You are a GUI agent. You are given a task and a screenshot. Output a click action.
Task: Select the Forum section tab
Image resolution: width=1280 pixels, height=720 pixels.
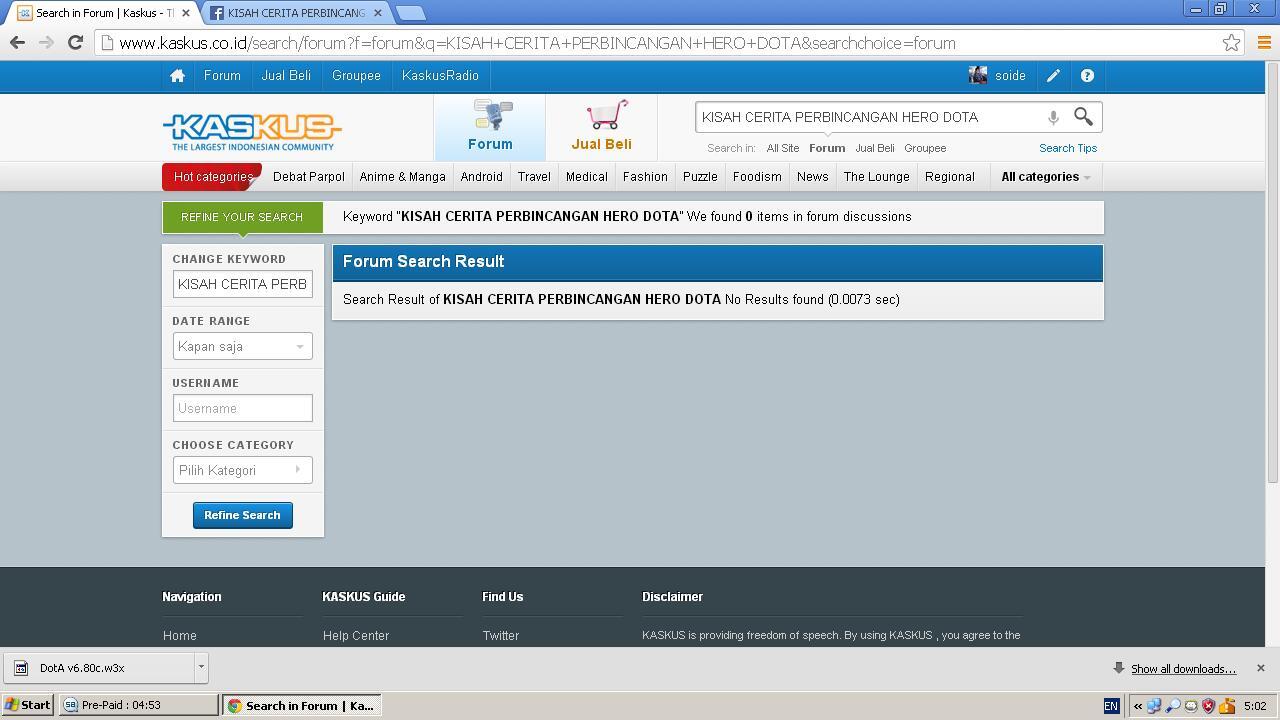(490, 127)
